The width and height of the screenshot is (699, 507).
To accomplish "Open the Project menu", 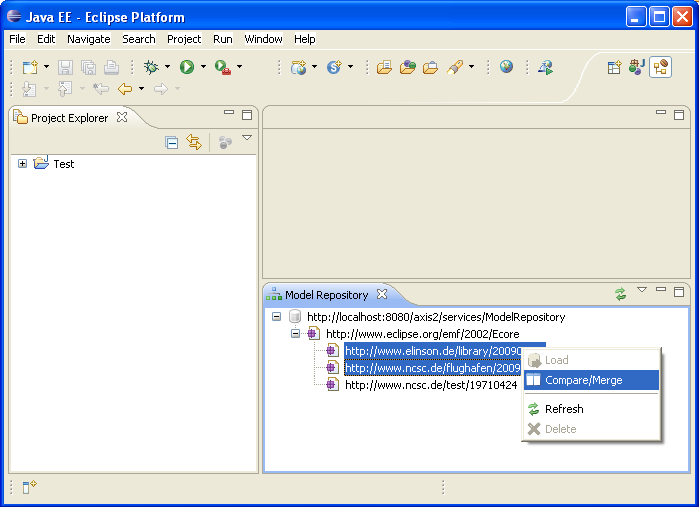I will (x=184, y=39).
